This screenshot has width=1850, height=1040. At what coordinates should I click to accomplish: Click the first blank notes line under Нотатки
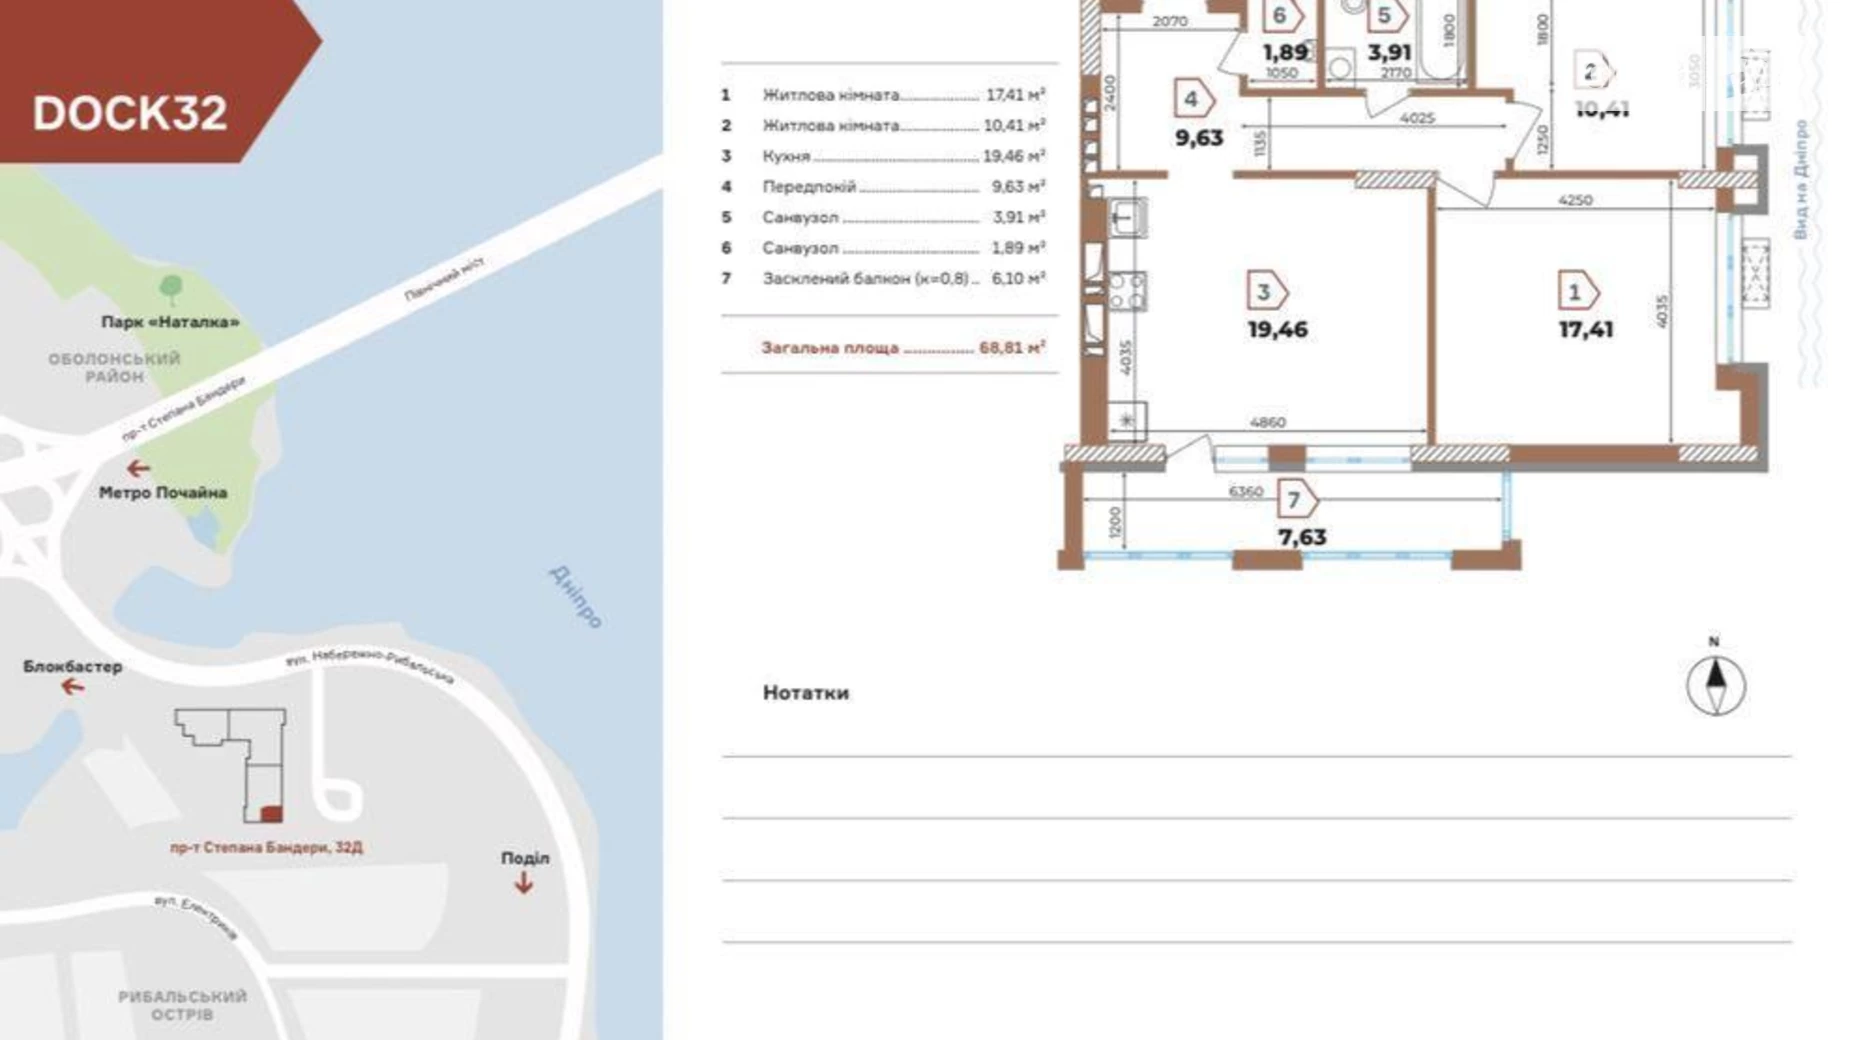tap(1257, 756)
